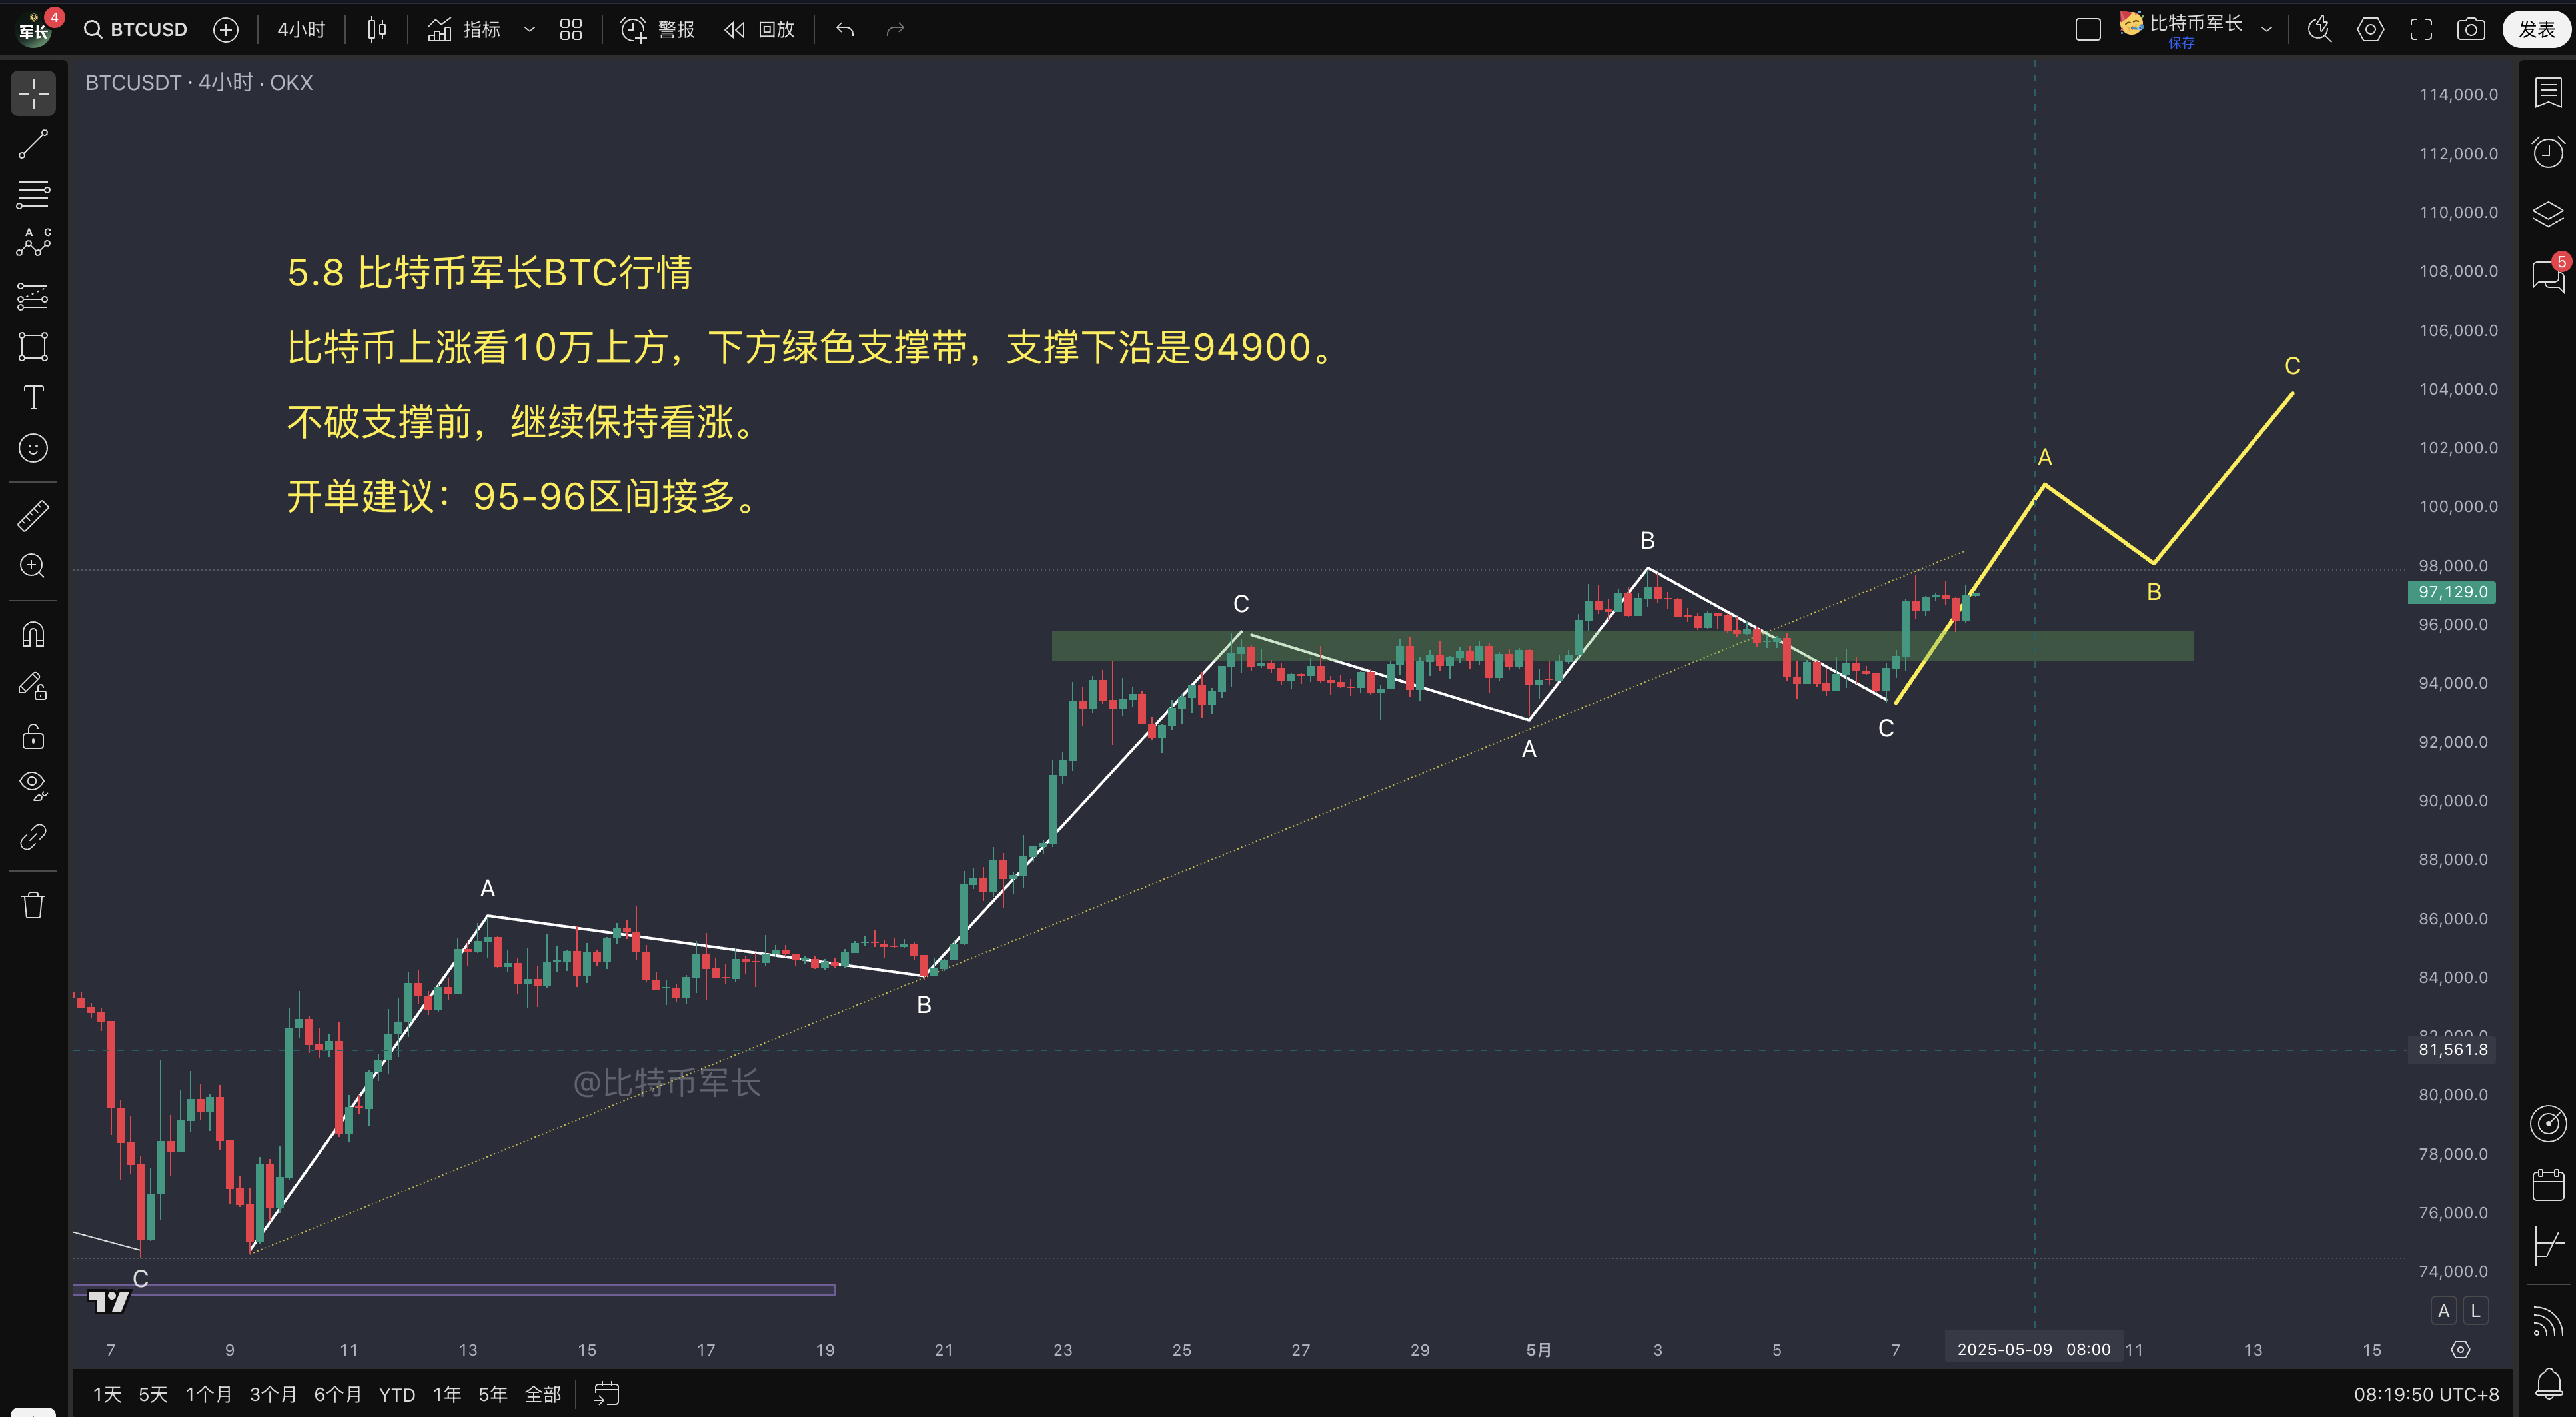Viewport: 2576px width, 1417px height.
Task: Choose a chart layout square icon
Action: pyautogui.click(x=2087, y=30)
